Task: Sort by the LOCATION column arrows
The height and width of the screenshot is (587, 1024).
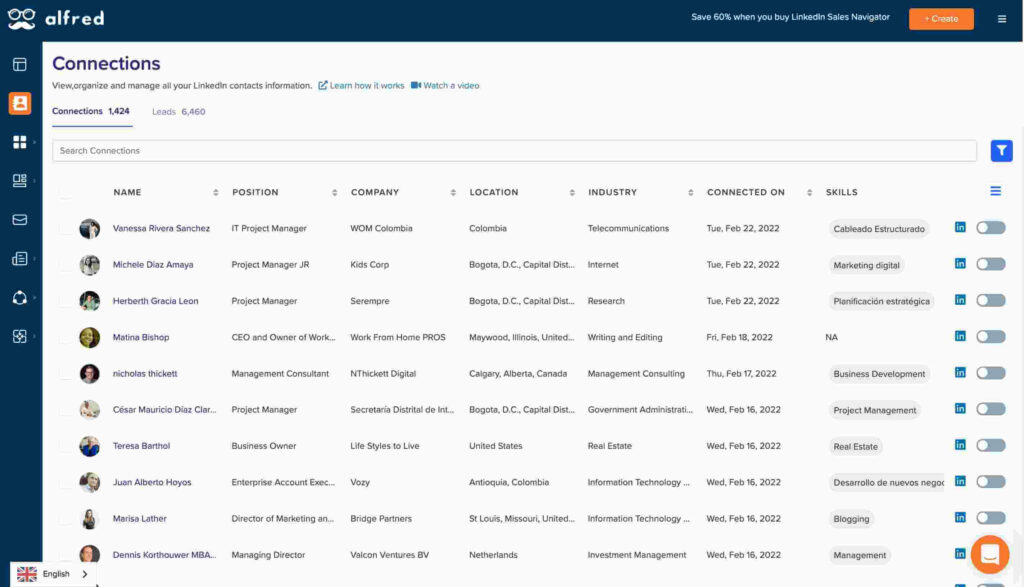Action: [572, 193]
